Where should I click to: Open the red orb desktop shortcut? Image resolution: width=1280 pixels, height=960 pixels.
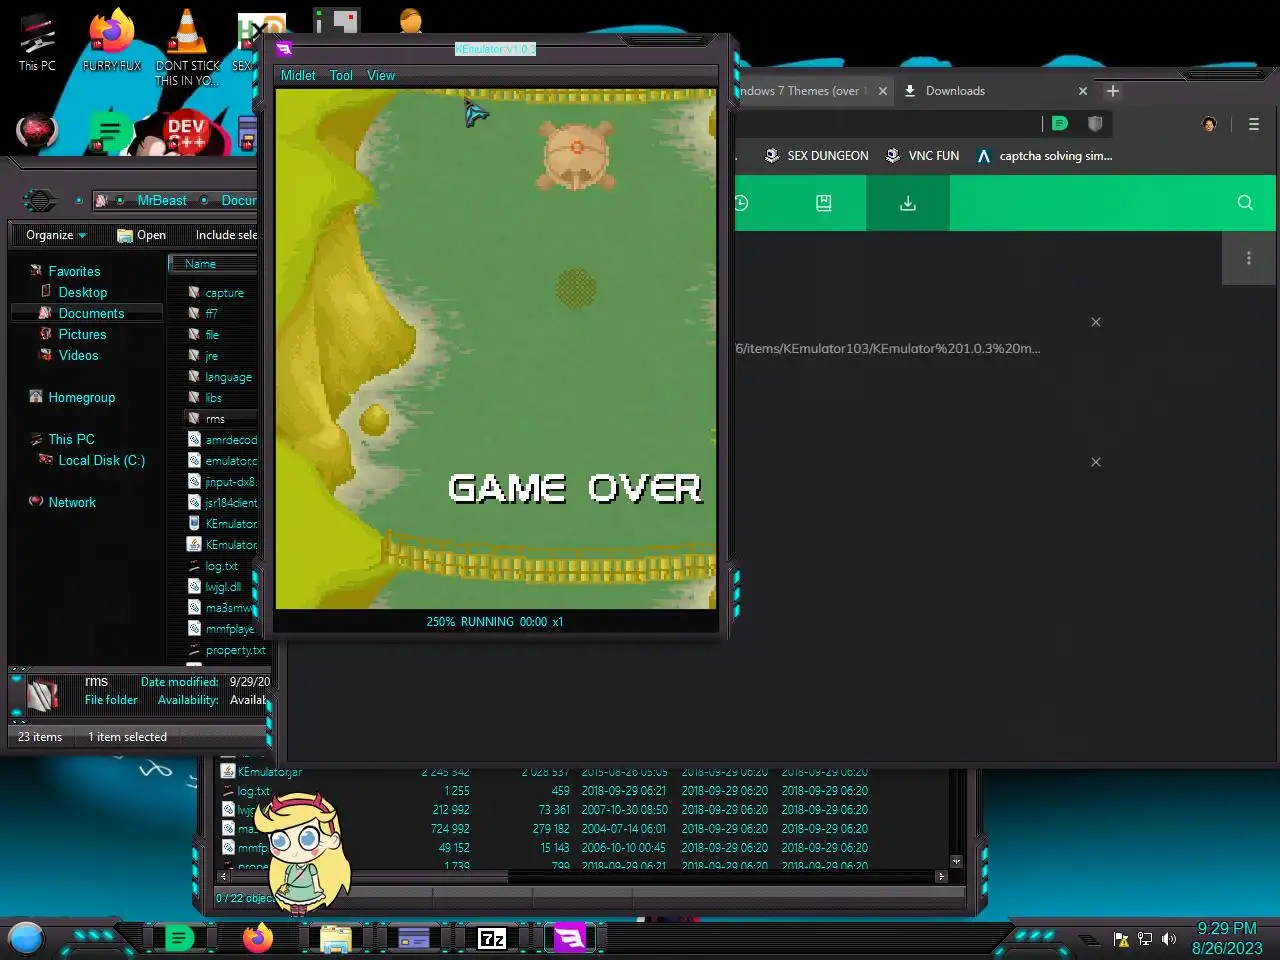[37, 130]
